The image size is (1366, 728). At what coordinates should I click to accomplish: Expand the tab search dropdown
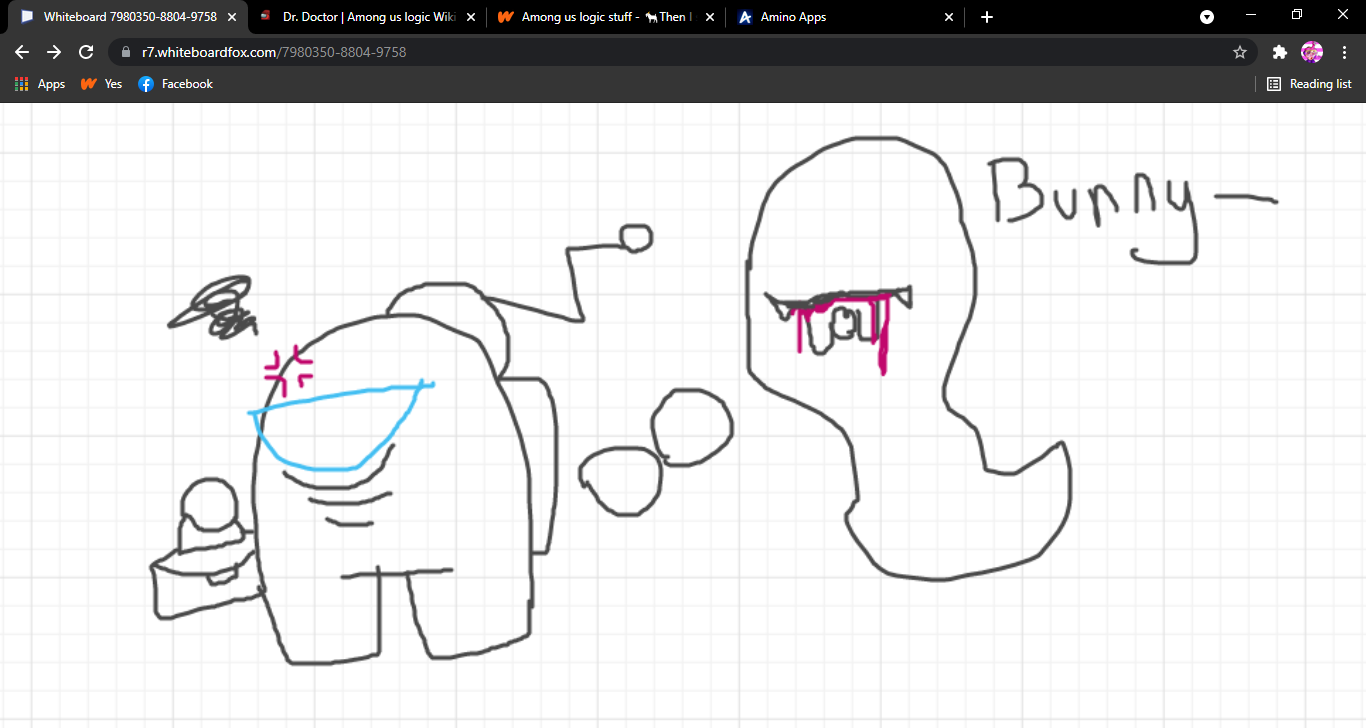click(1207, 17)
